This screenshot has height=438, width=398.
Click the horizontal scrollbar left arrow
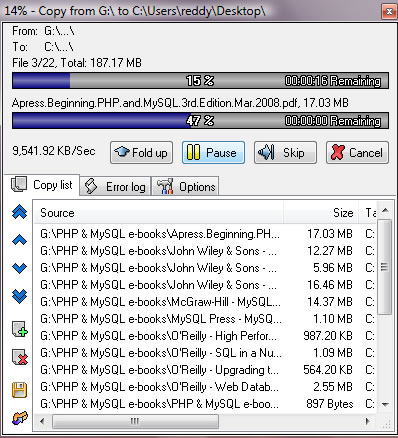pyautogui.click(x=42, y=421)
